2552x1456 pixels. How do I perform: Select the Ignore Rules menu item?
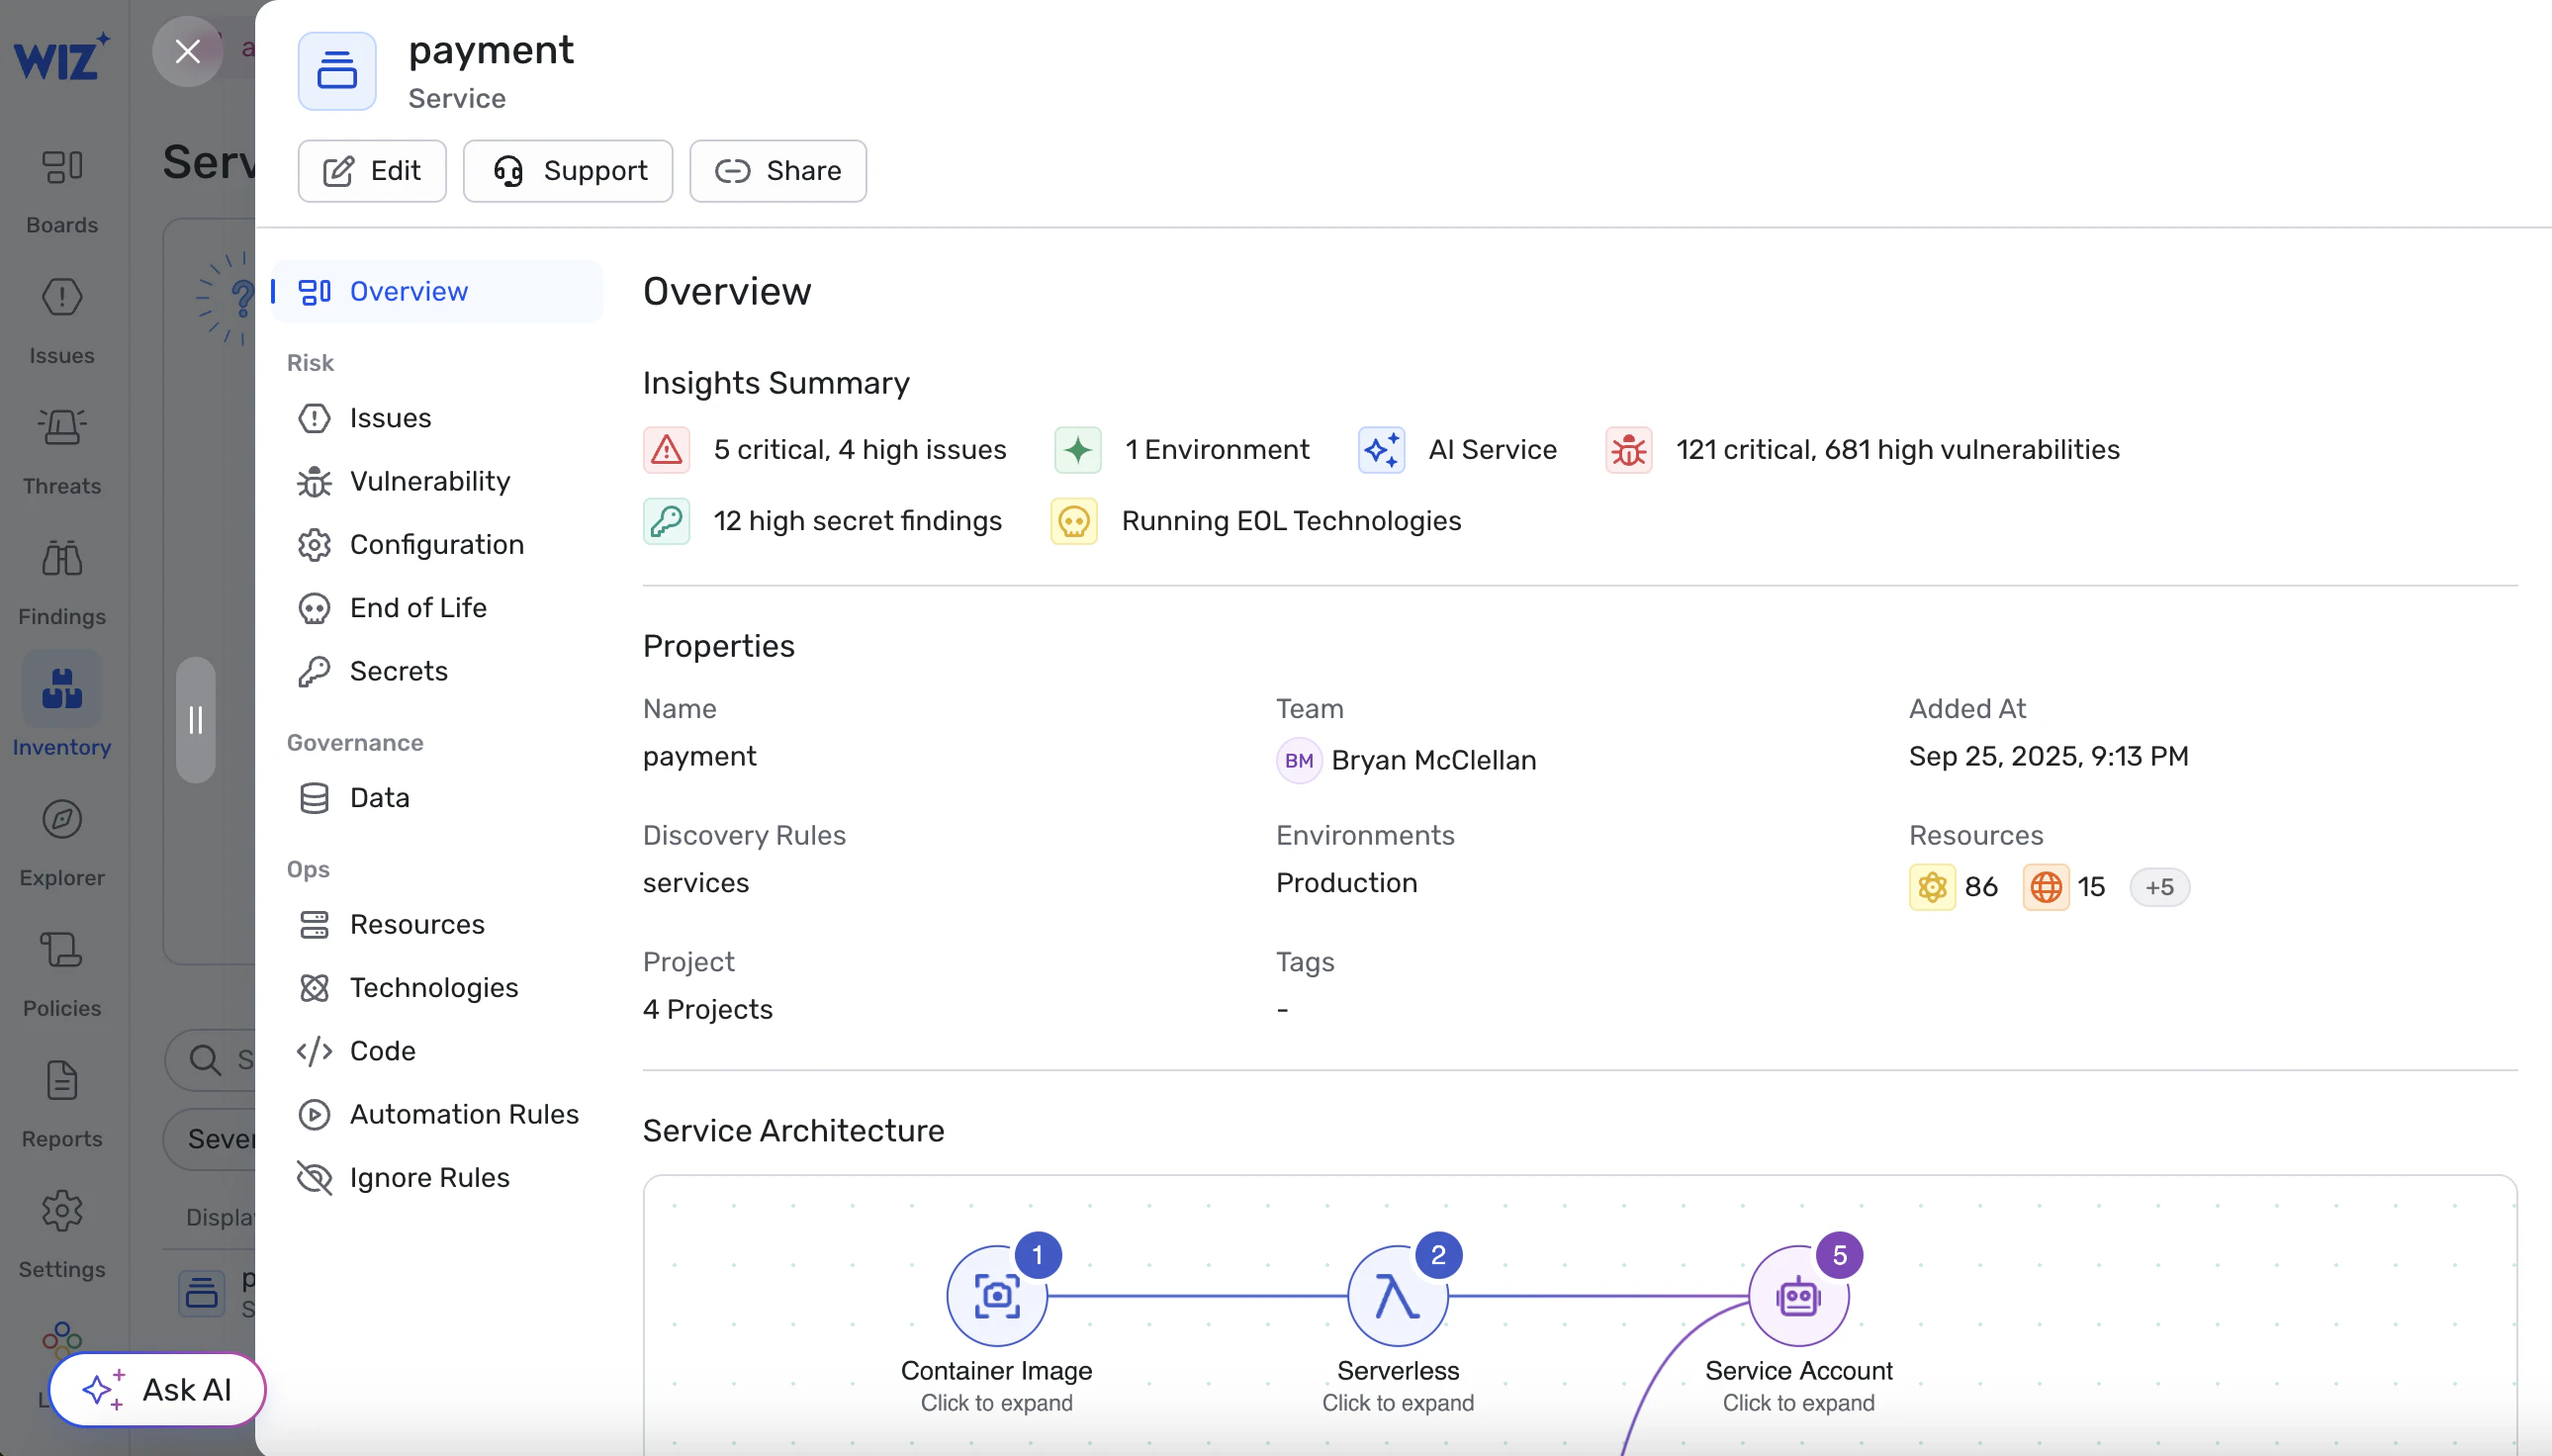430,1177
